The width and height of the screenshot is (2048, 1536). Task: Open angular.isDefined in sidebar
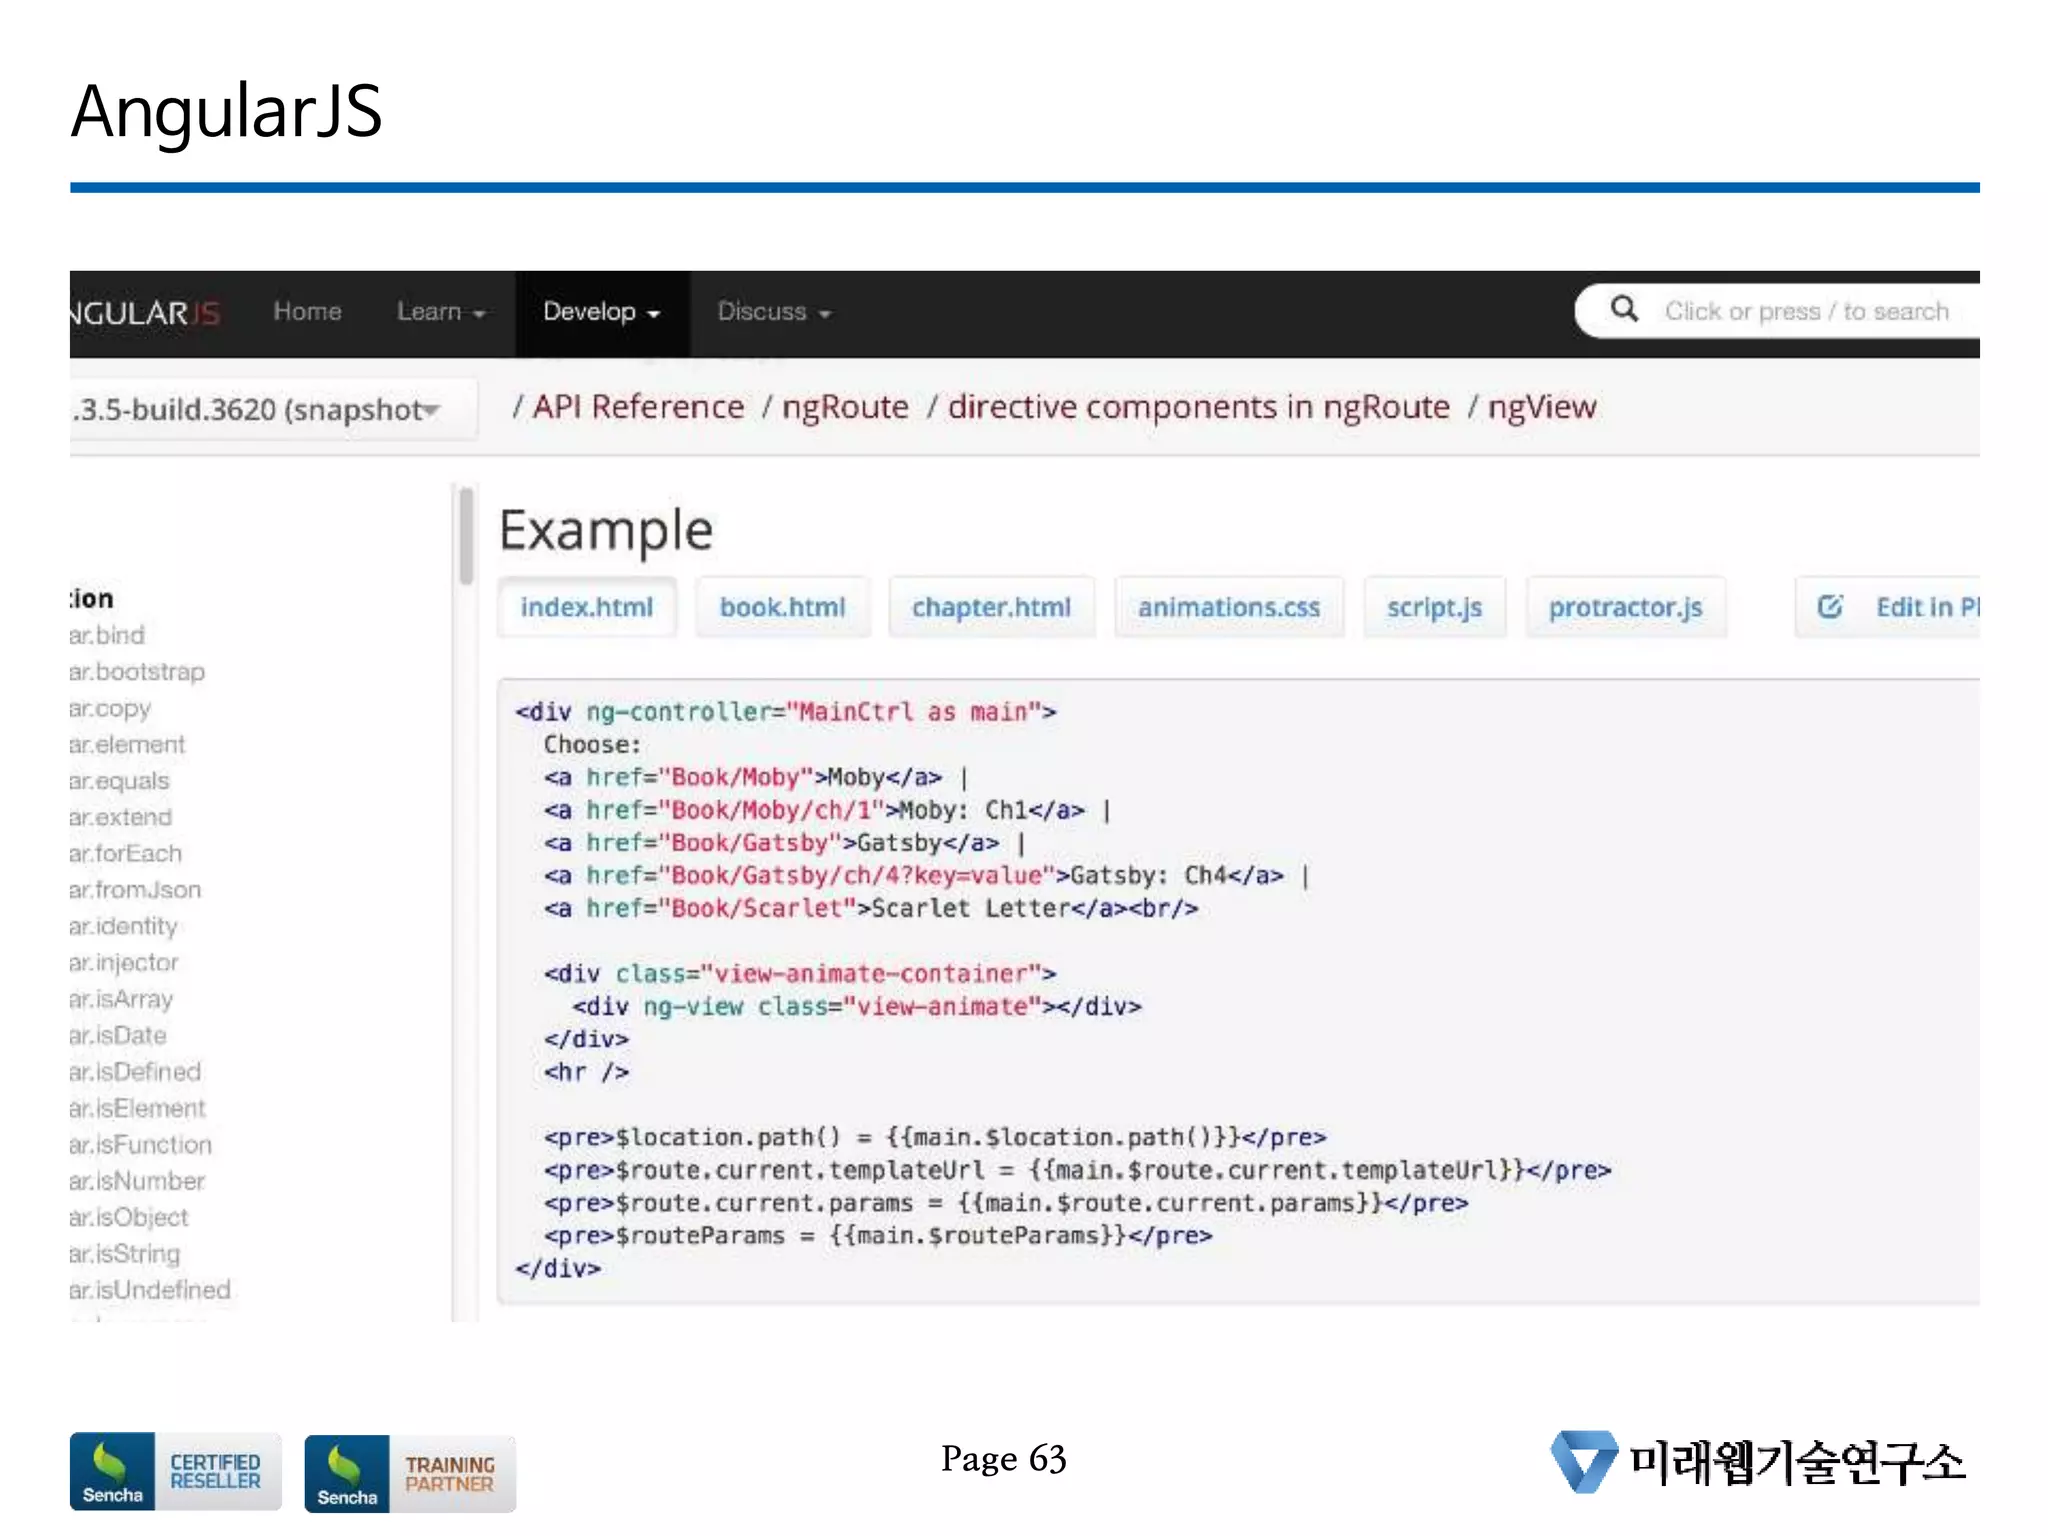135,1071
